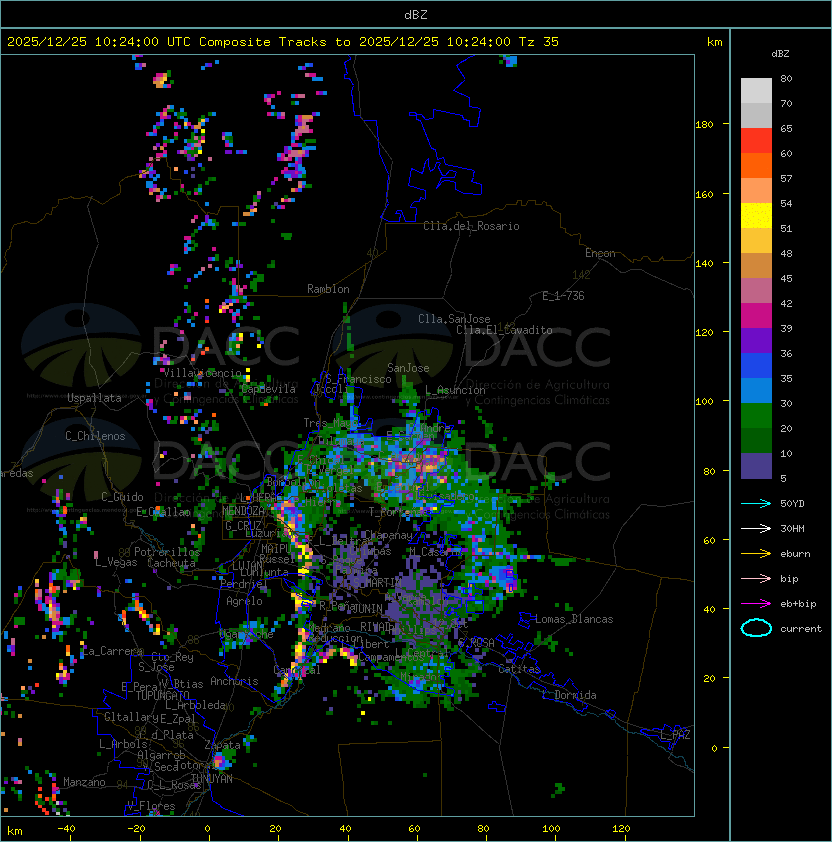Click the 160 km tick on the vertical axis
This screenshot has width=832, height=842.
click(704, 194)
